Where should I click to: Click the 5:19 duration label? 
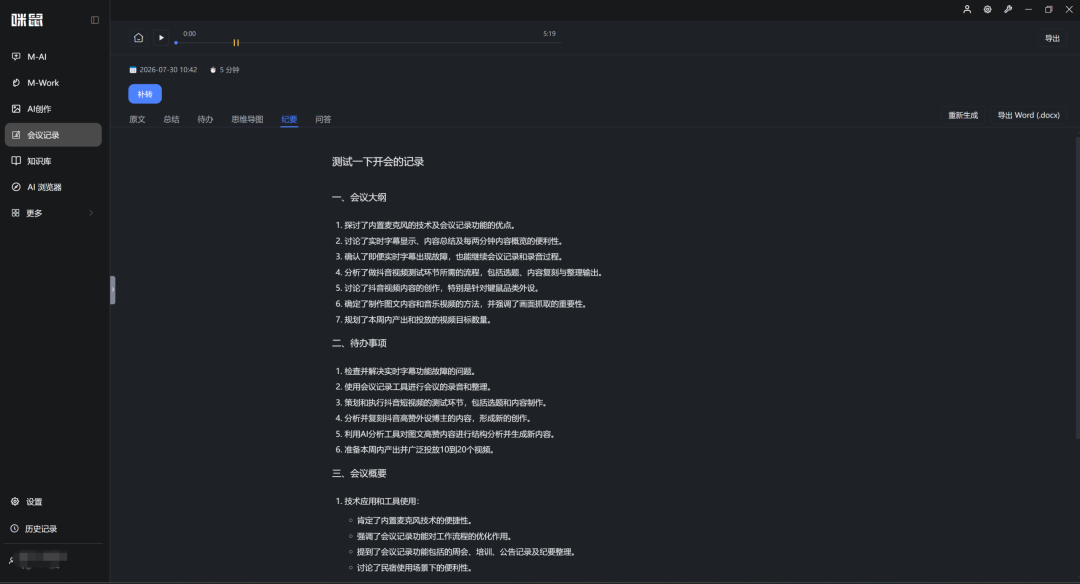click(549, 34)
